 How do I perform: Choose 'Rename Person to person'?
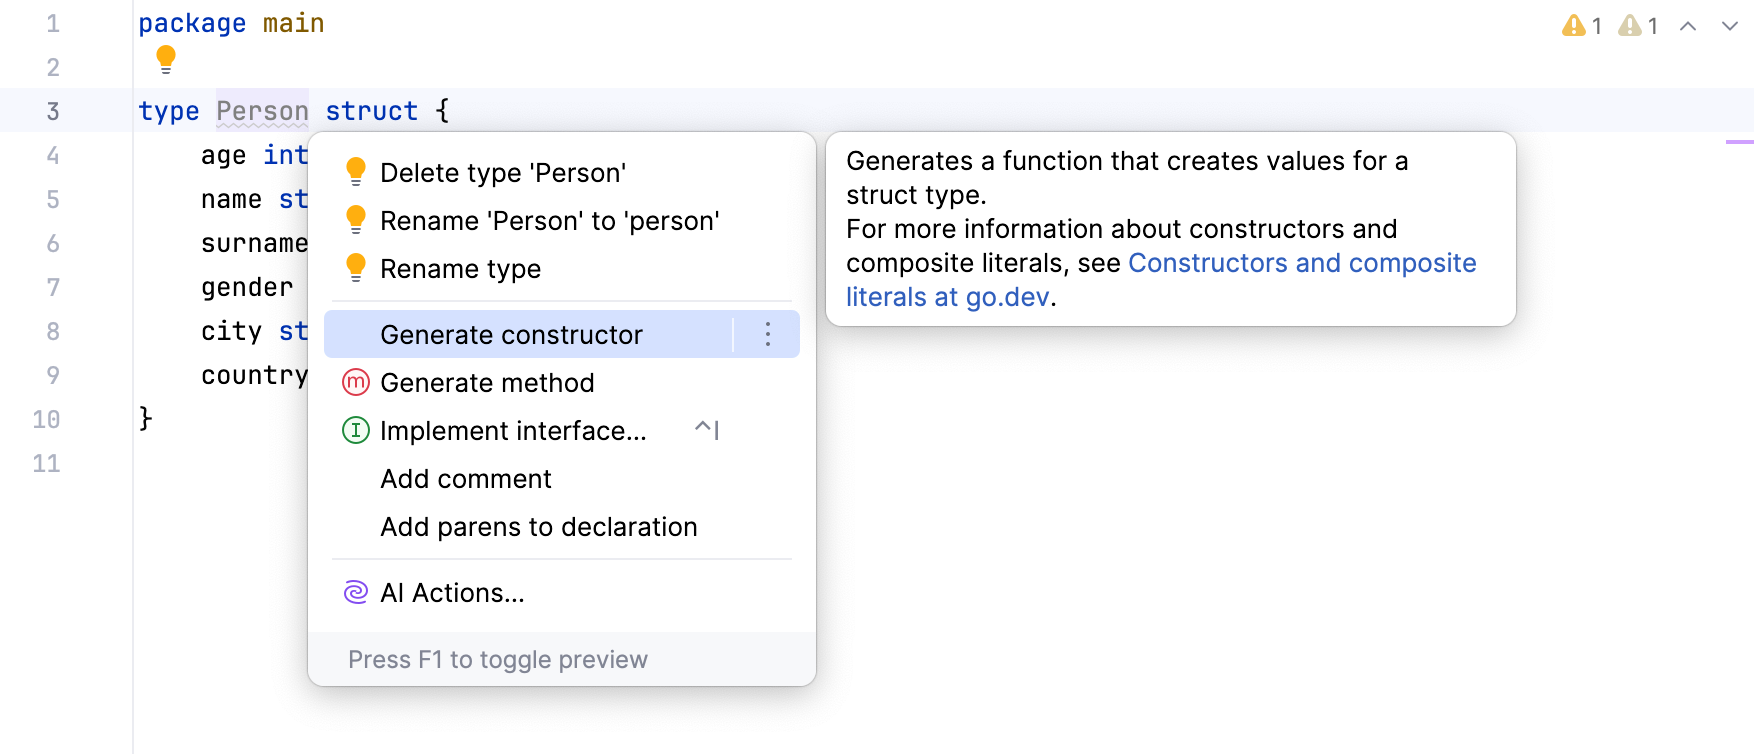[550, 220]
